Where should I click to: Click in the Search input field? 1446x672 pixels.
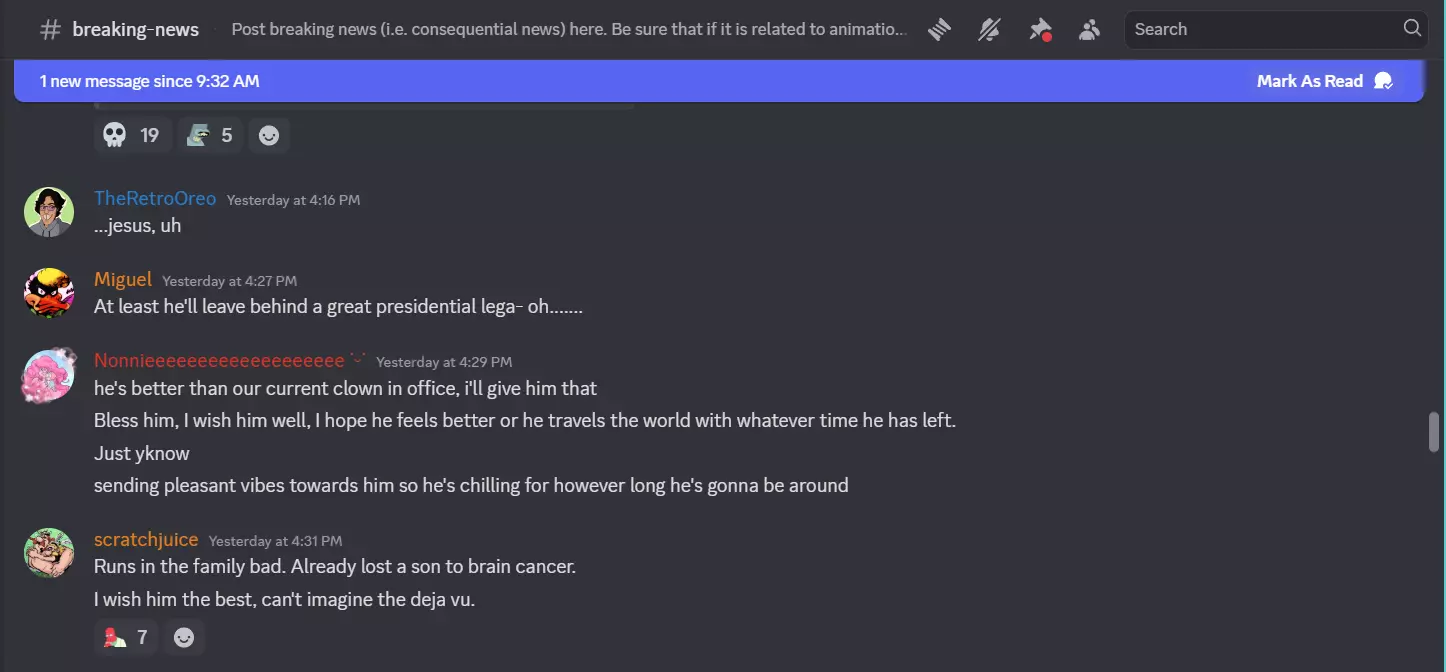(1265, 29)
